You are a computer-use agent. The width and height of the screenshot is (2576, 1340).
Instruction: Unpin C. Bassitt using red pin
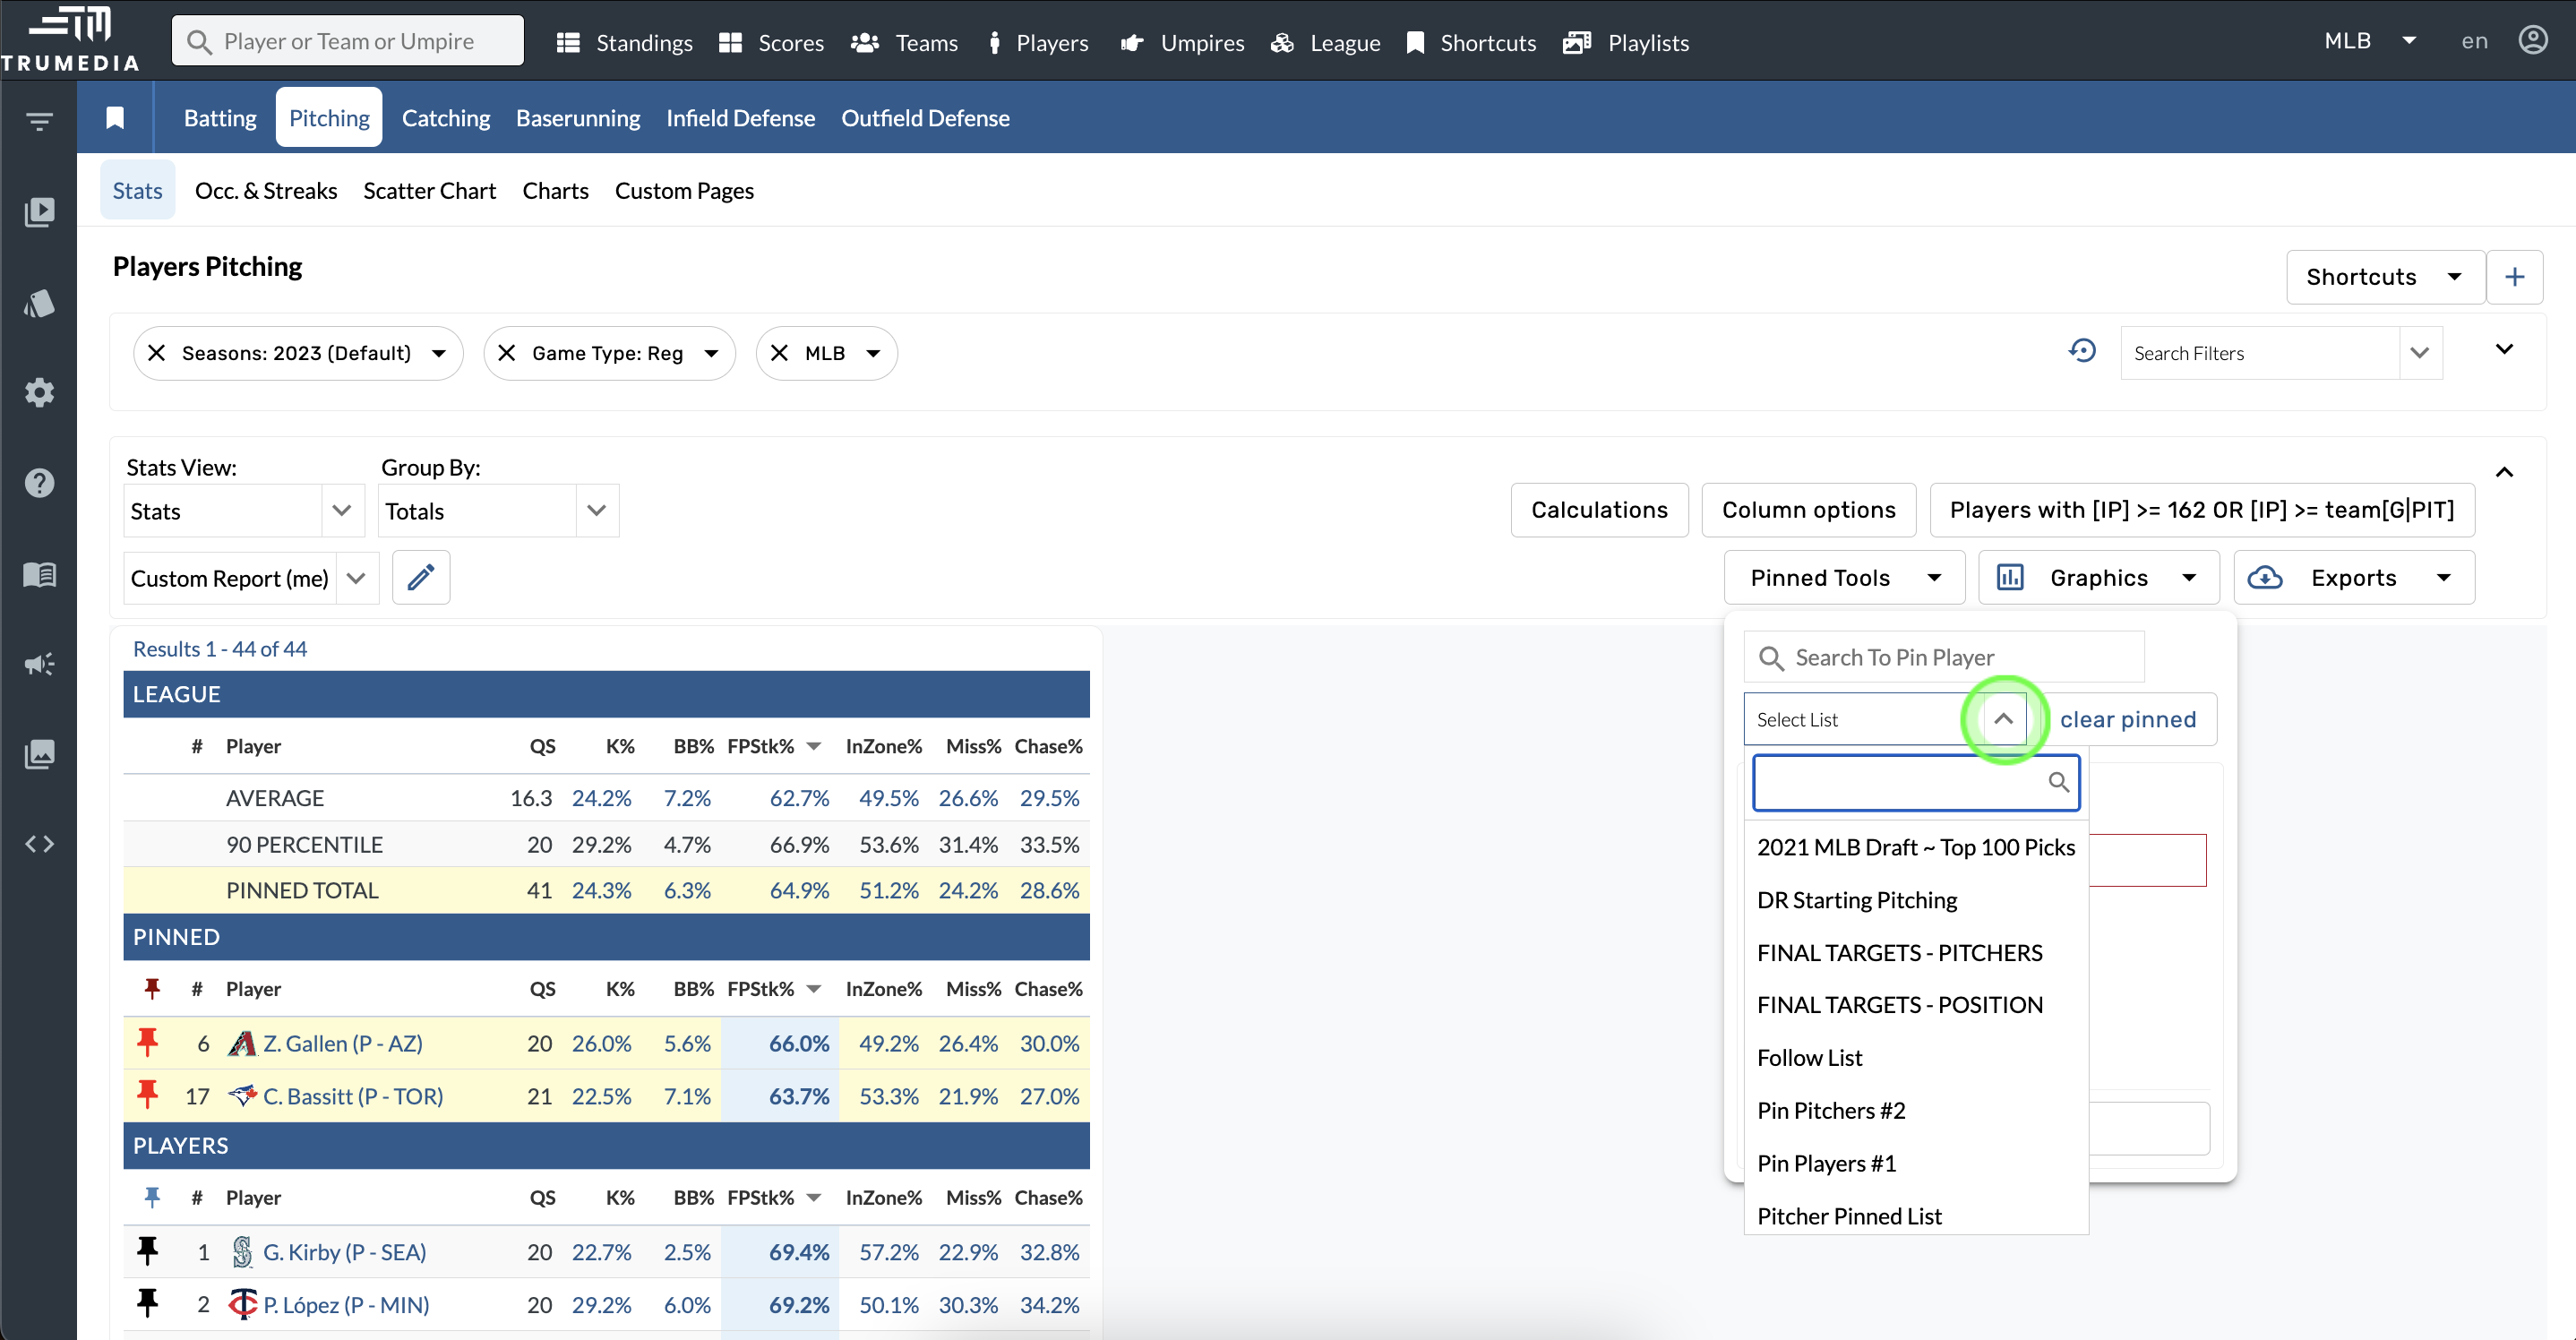point(148,1096)
